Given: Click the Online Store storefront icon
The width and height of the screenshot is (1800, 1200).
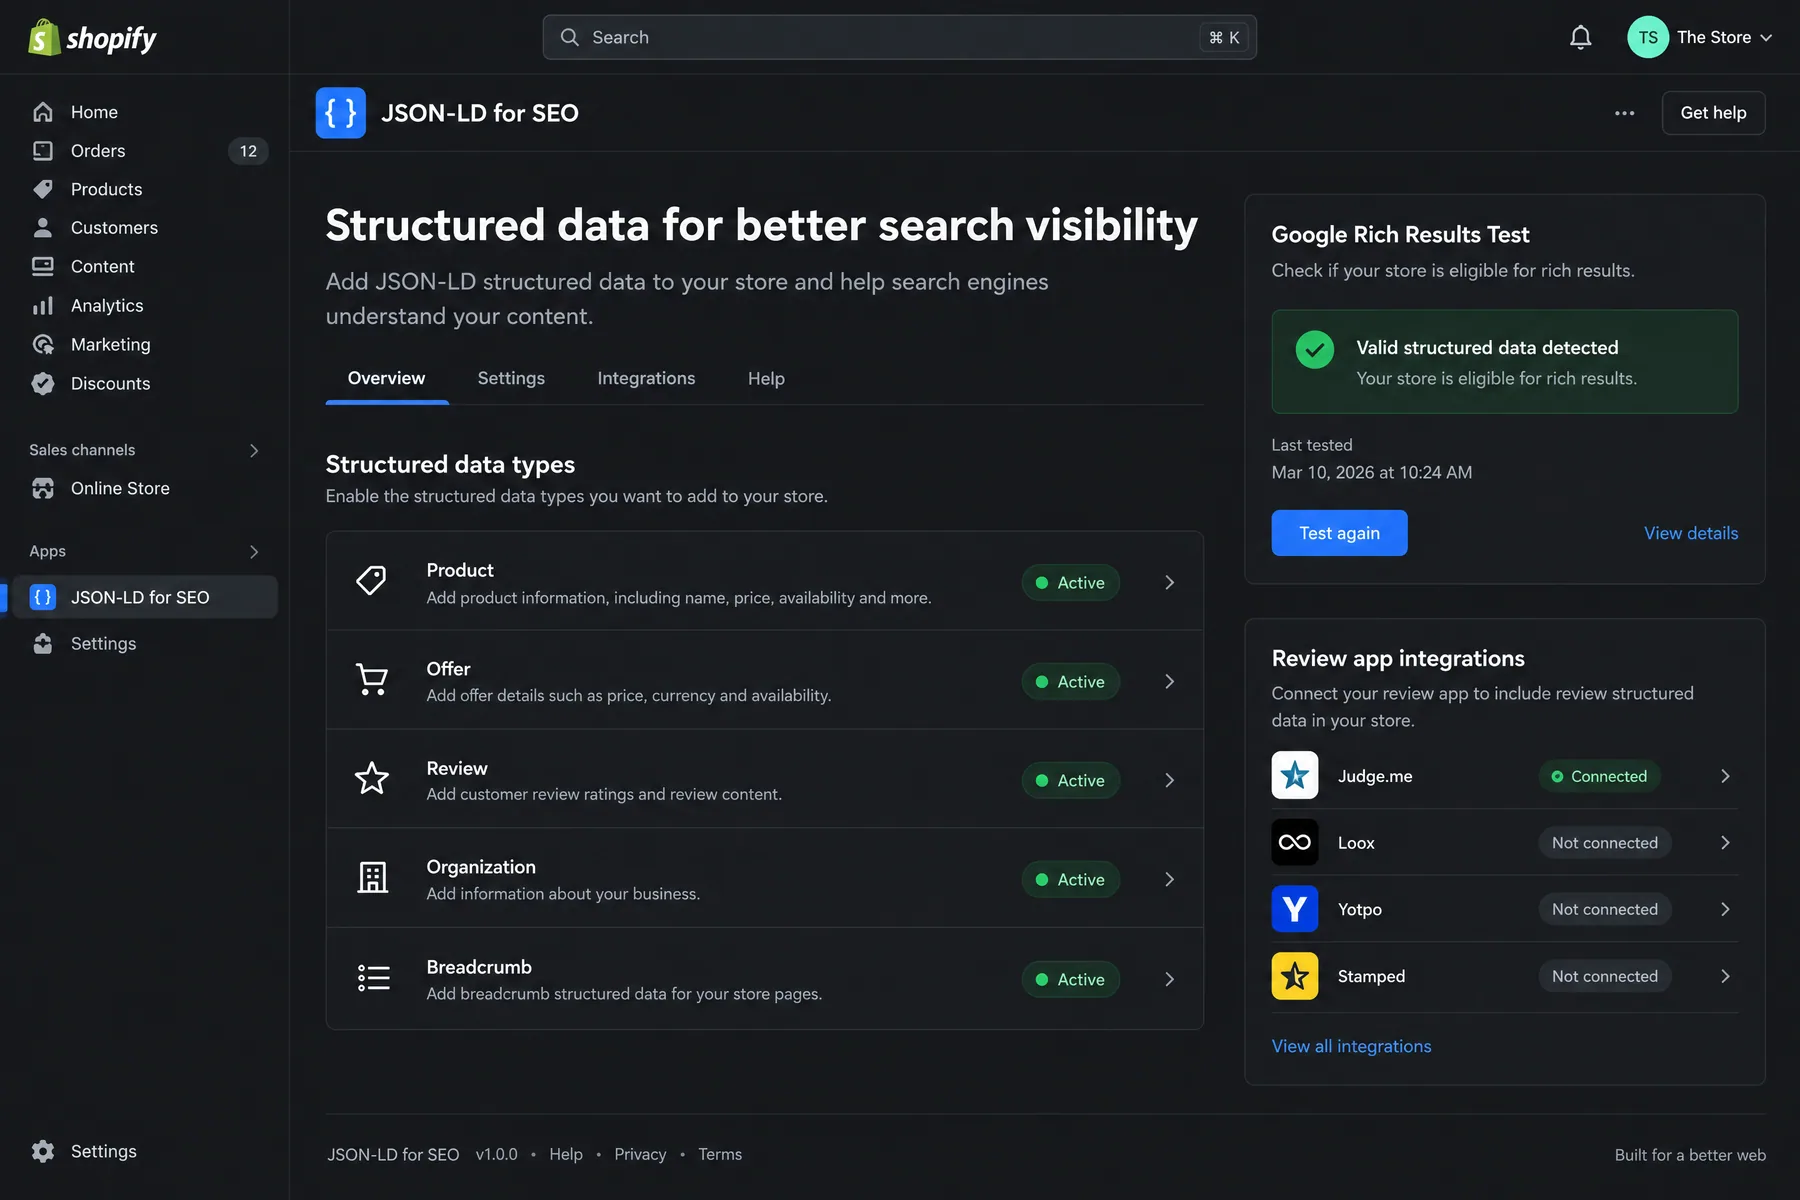Looking at the screenshot, I should point(43,488).
